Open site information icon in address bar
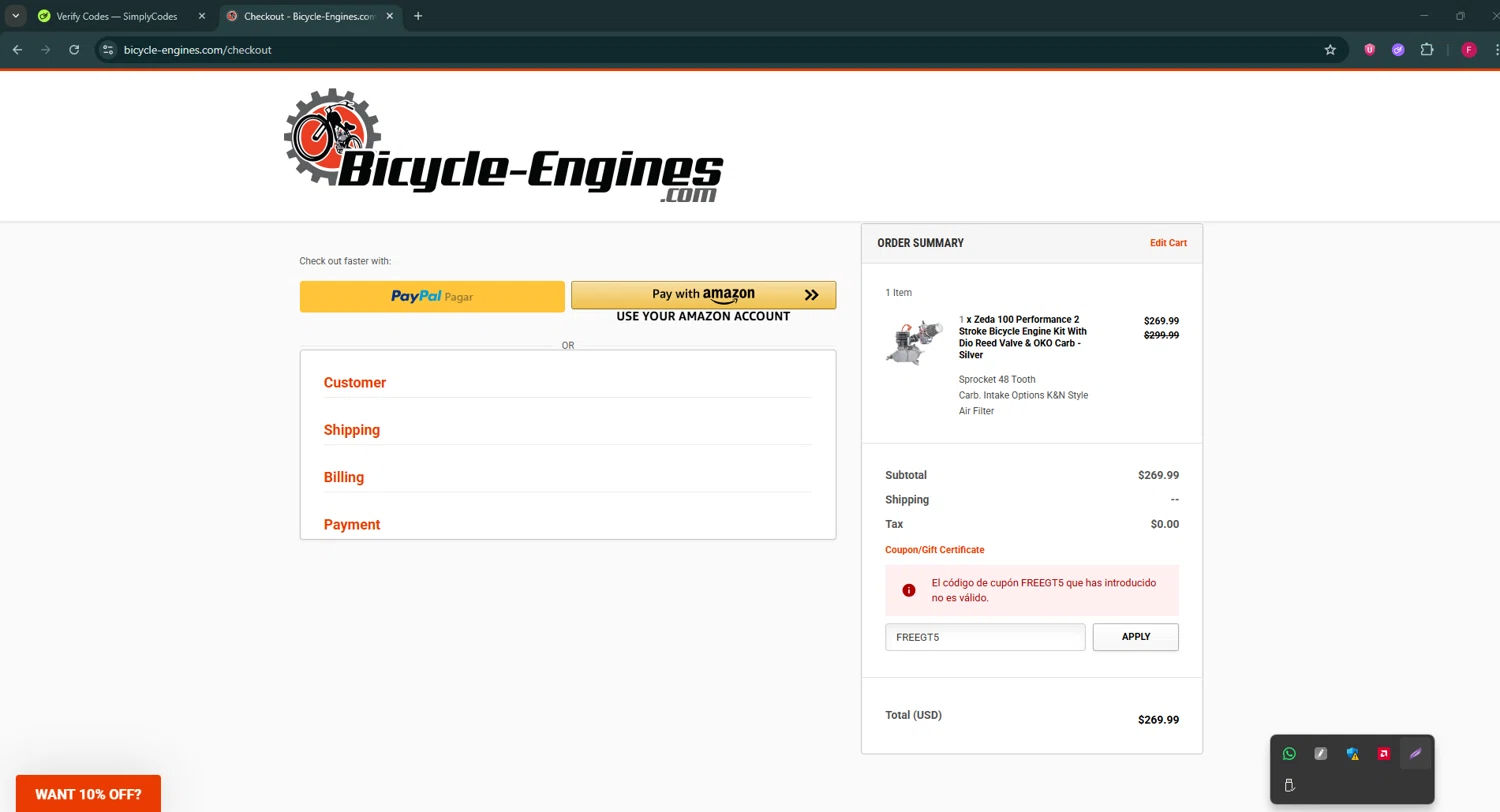This screenshot has width=1500, height=812. pos(108,49)
